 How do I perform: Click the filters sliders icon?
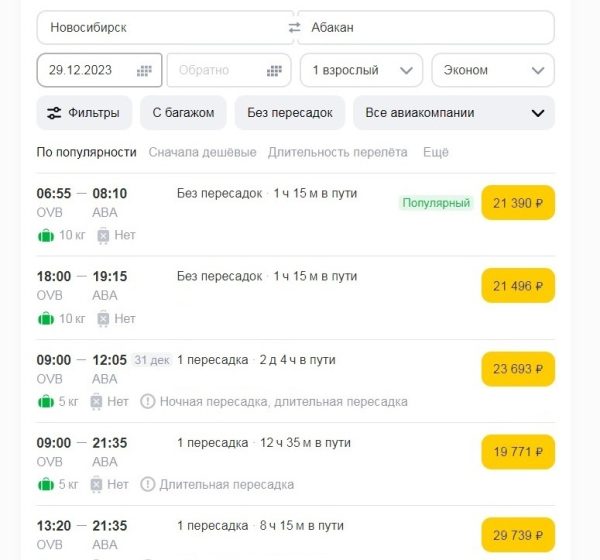point(53,113)
